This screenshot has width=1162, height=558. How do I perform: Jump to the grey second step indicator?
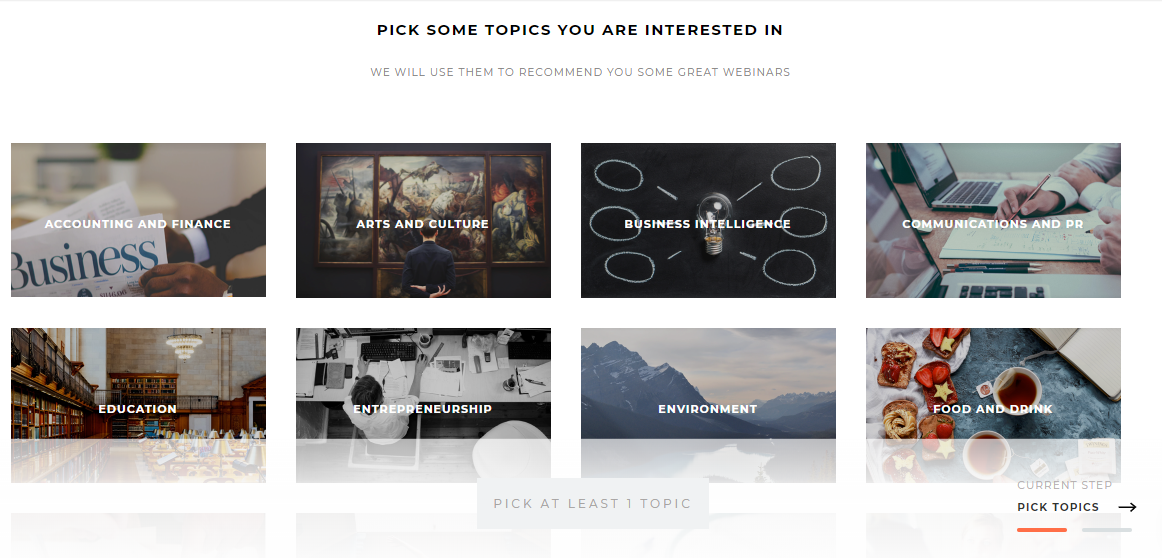coord(1106,529)
